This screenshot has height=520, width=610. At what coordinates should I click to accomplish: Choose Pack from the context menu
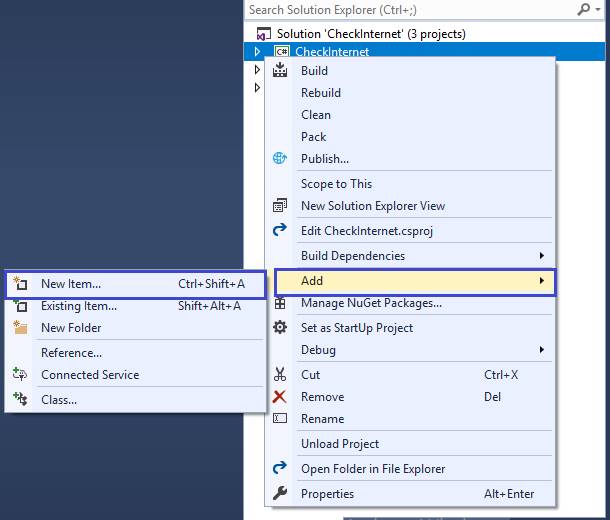click(x=314, y=137)
